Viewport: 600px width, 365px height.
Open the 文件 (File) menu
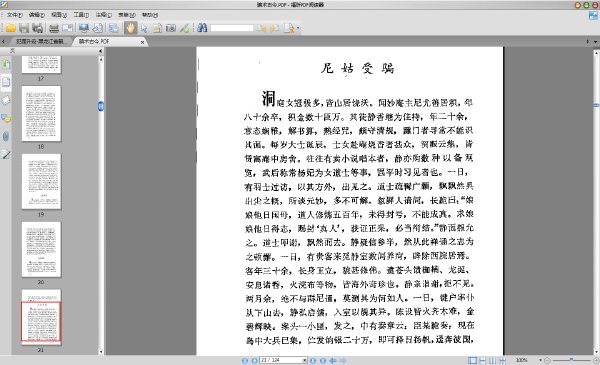pos(15,15)
